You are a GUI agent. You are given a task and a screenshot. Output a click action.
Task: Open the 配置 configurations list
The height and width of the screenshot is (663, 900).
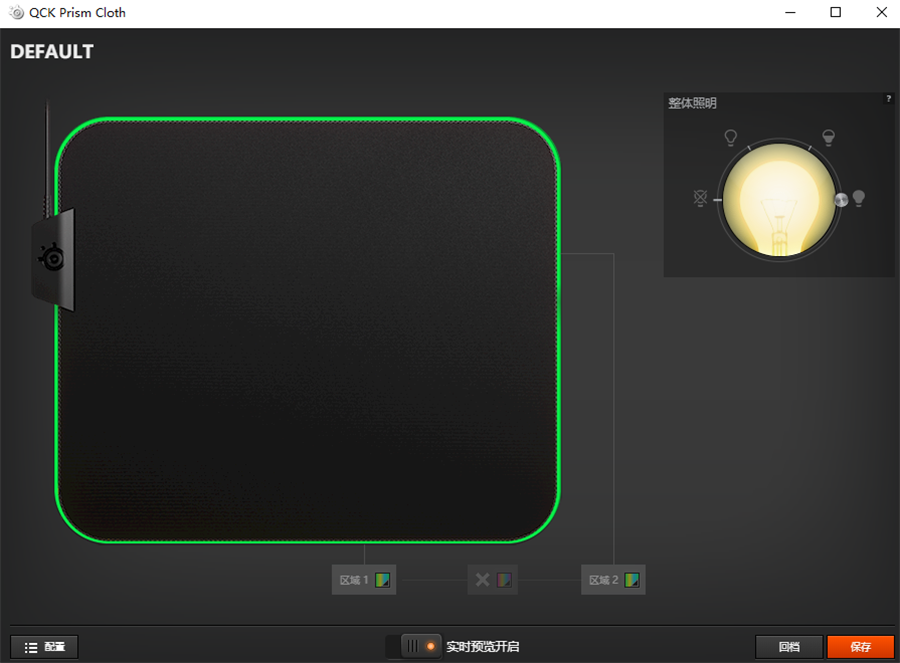click(x=44, y=647)
